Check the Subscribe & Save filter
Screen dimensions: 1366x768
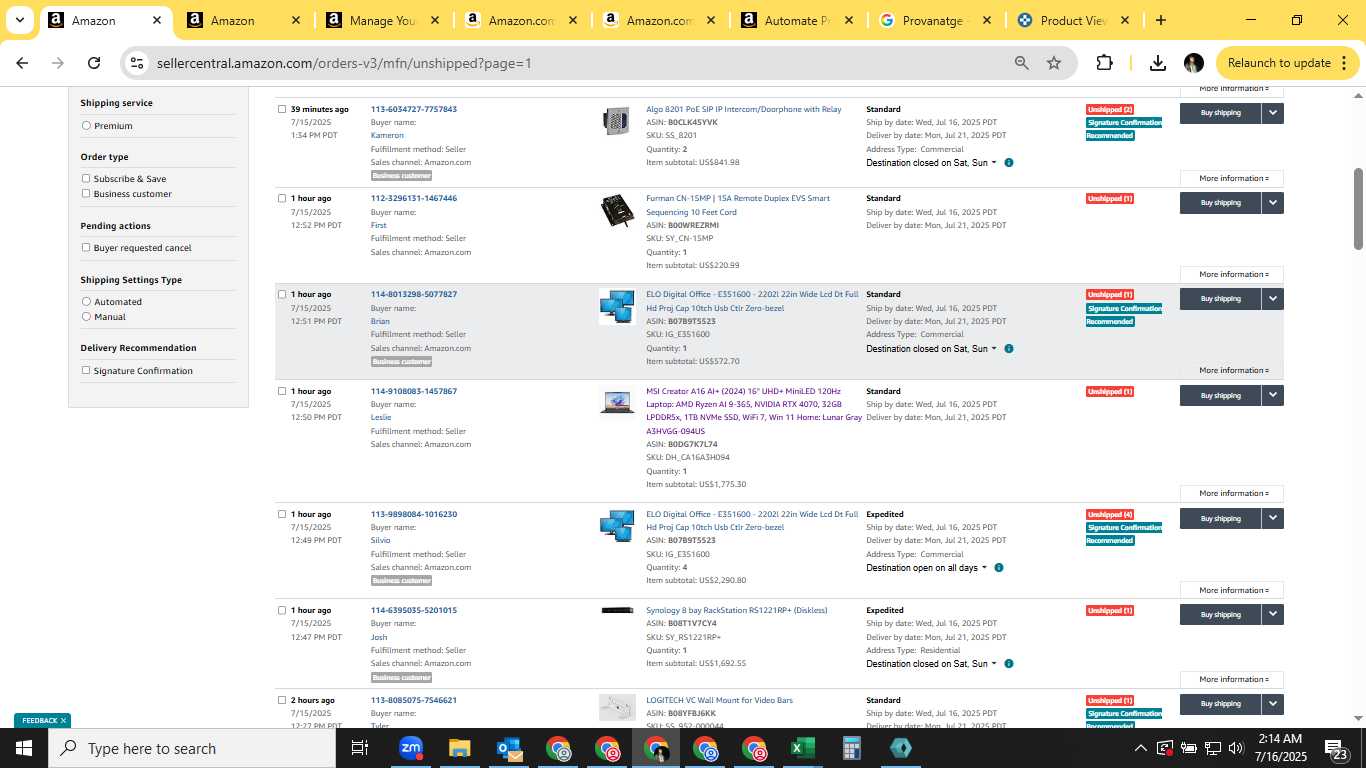(86, 179)
